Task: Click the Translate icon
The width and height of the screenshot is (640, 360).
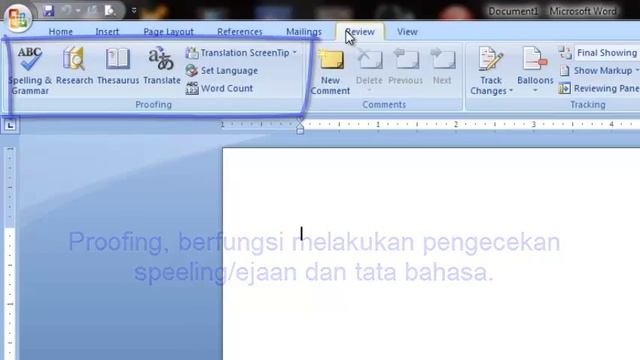Action: pyautogui.click(x=162, y=59)
